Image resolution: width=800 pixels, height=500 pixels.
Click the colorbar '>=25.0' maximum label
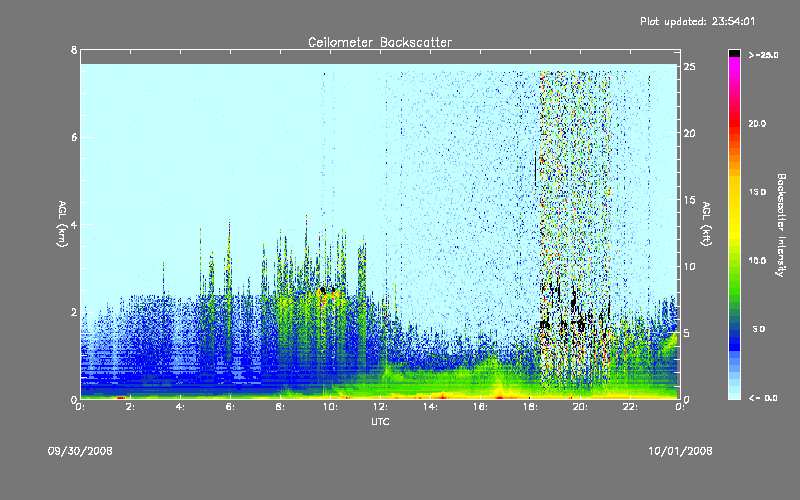point(763,55)
